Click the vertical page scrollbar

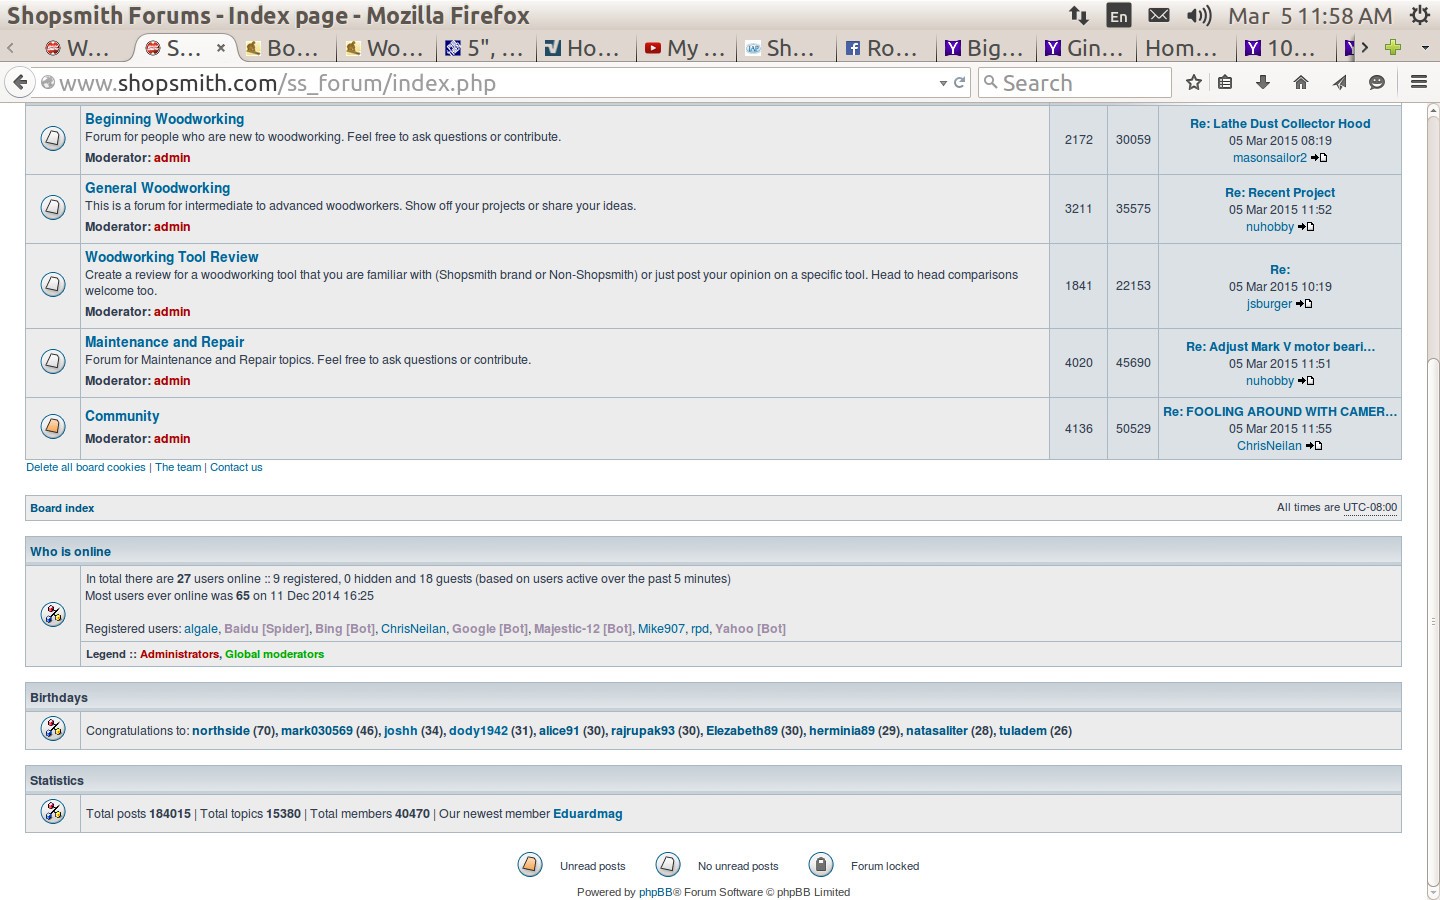[1432, 500]
